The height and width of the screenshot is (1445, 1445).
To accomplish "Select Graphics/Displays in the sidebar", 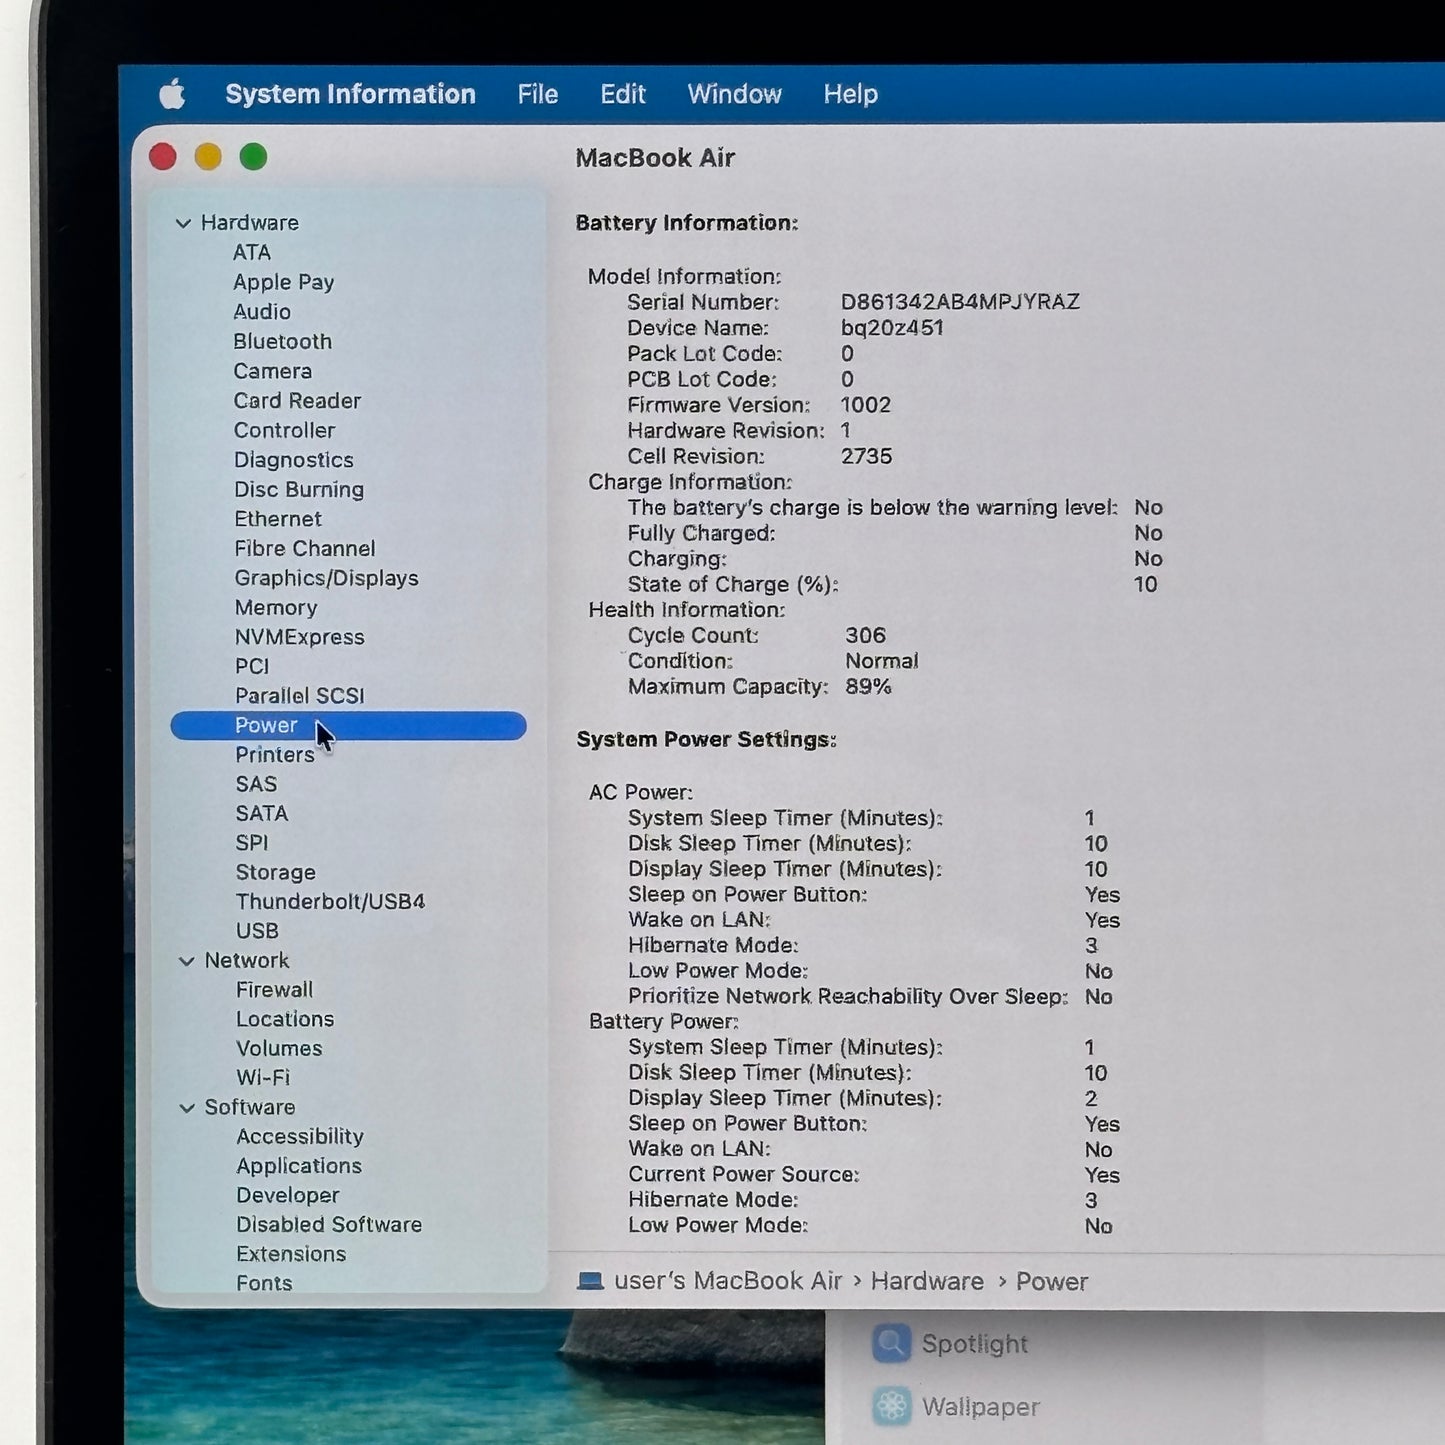I will point(326,578).
